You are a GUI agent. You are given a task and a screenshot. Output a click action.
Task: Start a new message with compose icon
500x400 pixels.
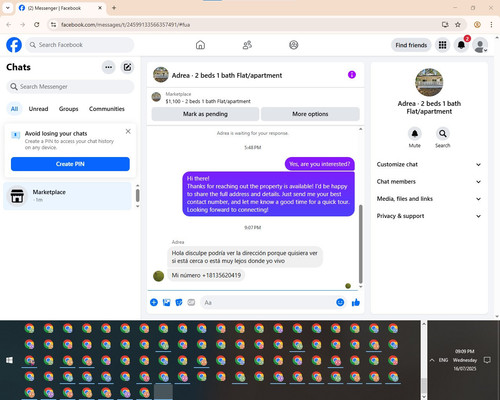[127, 67]
